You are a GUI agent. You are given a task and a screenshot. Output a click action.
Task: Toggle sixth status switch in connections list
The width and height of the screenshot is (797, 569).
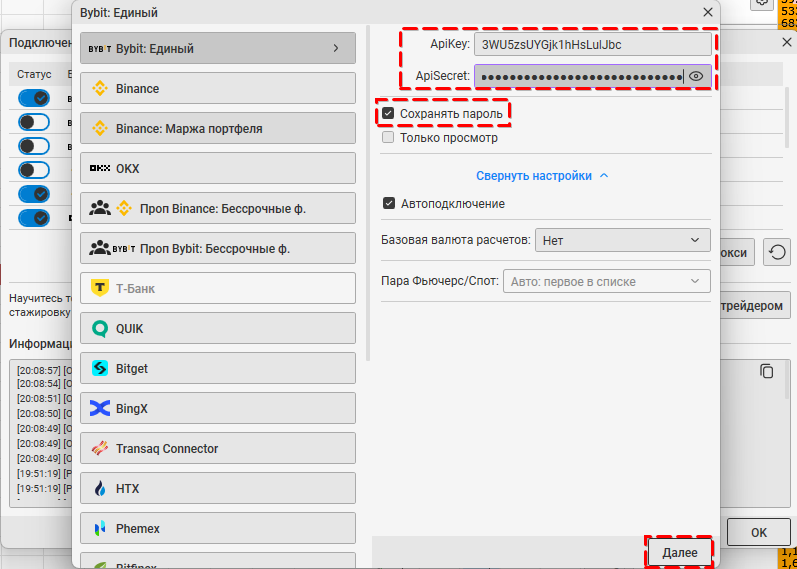coord(34,218)
